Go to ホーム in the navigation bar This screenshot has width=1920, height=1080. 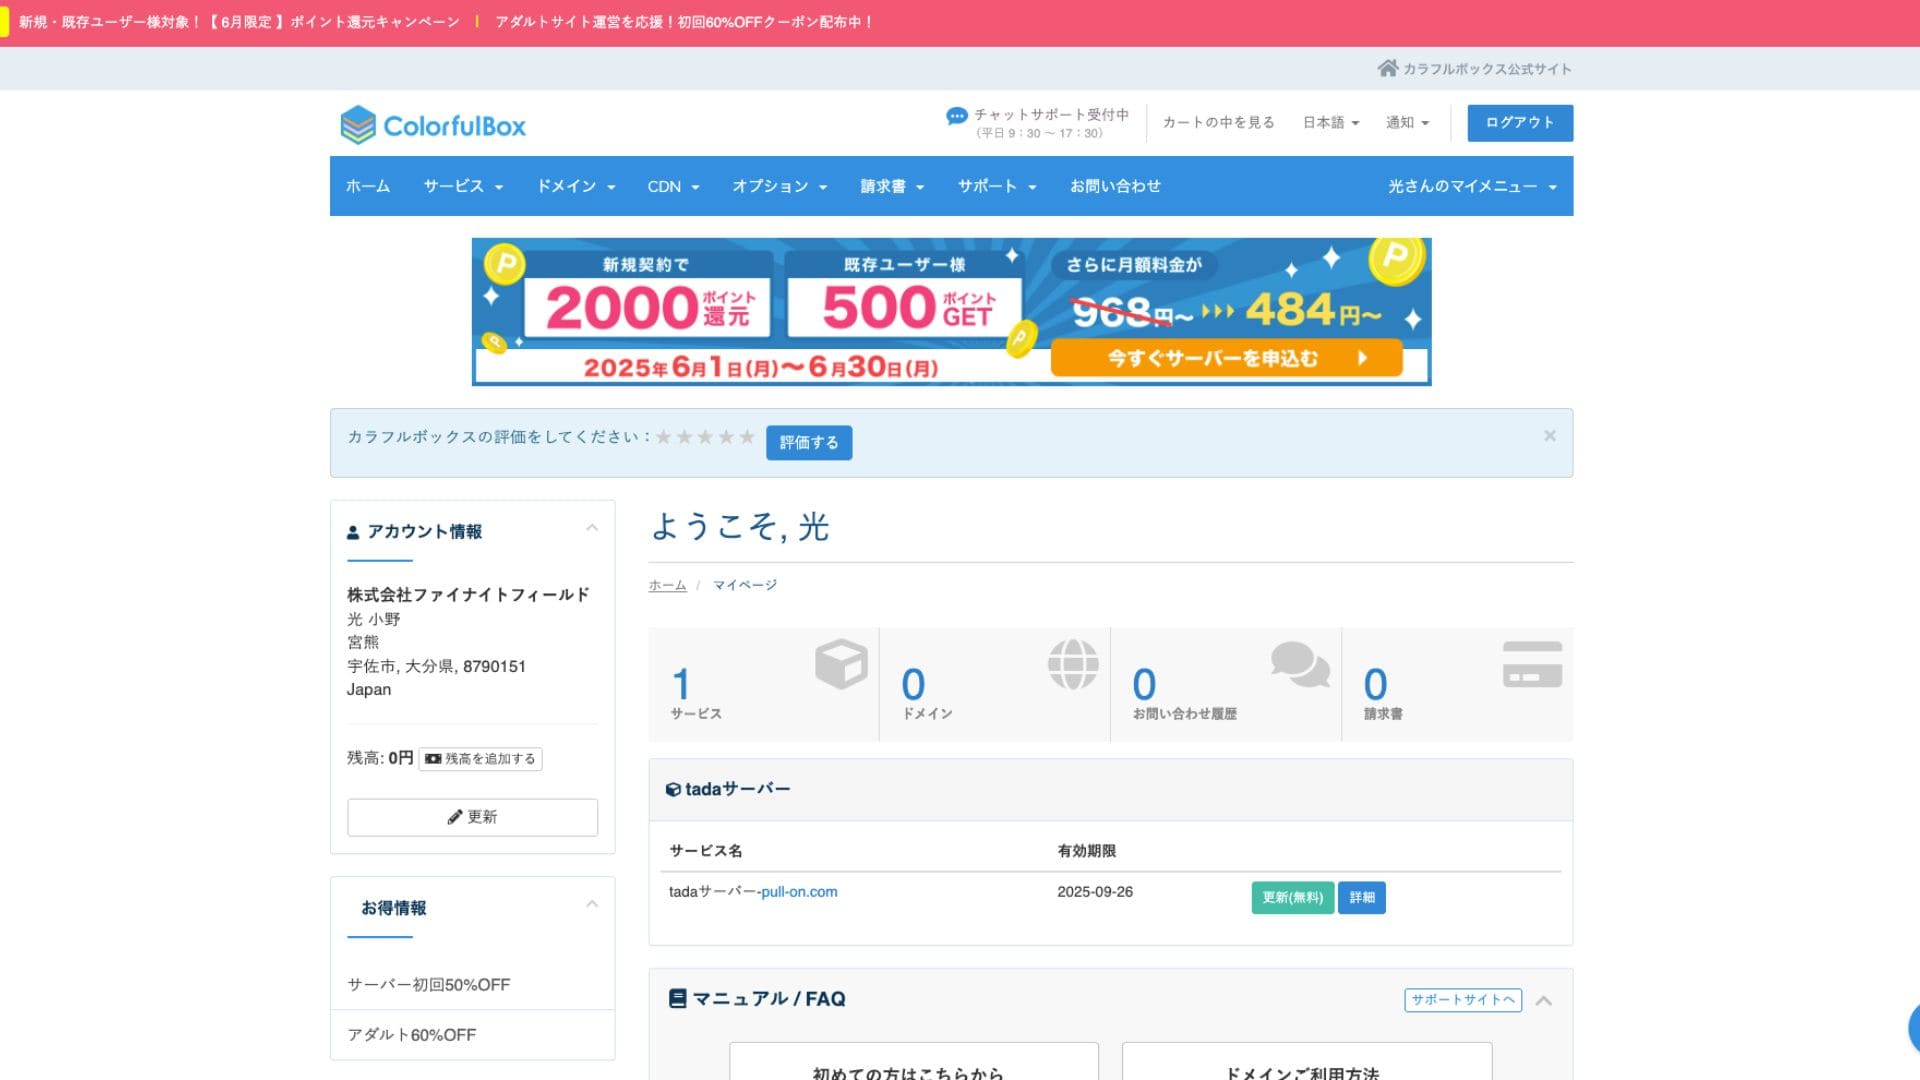368,186
